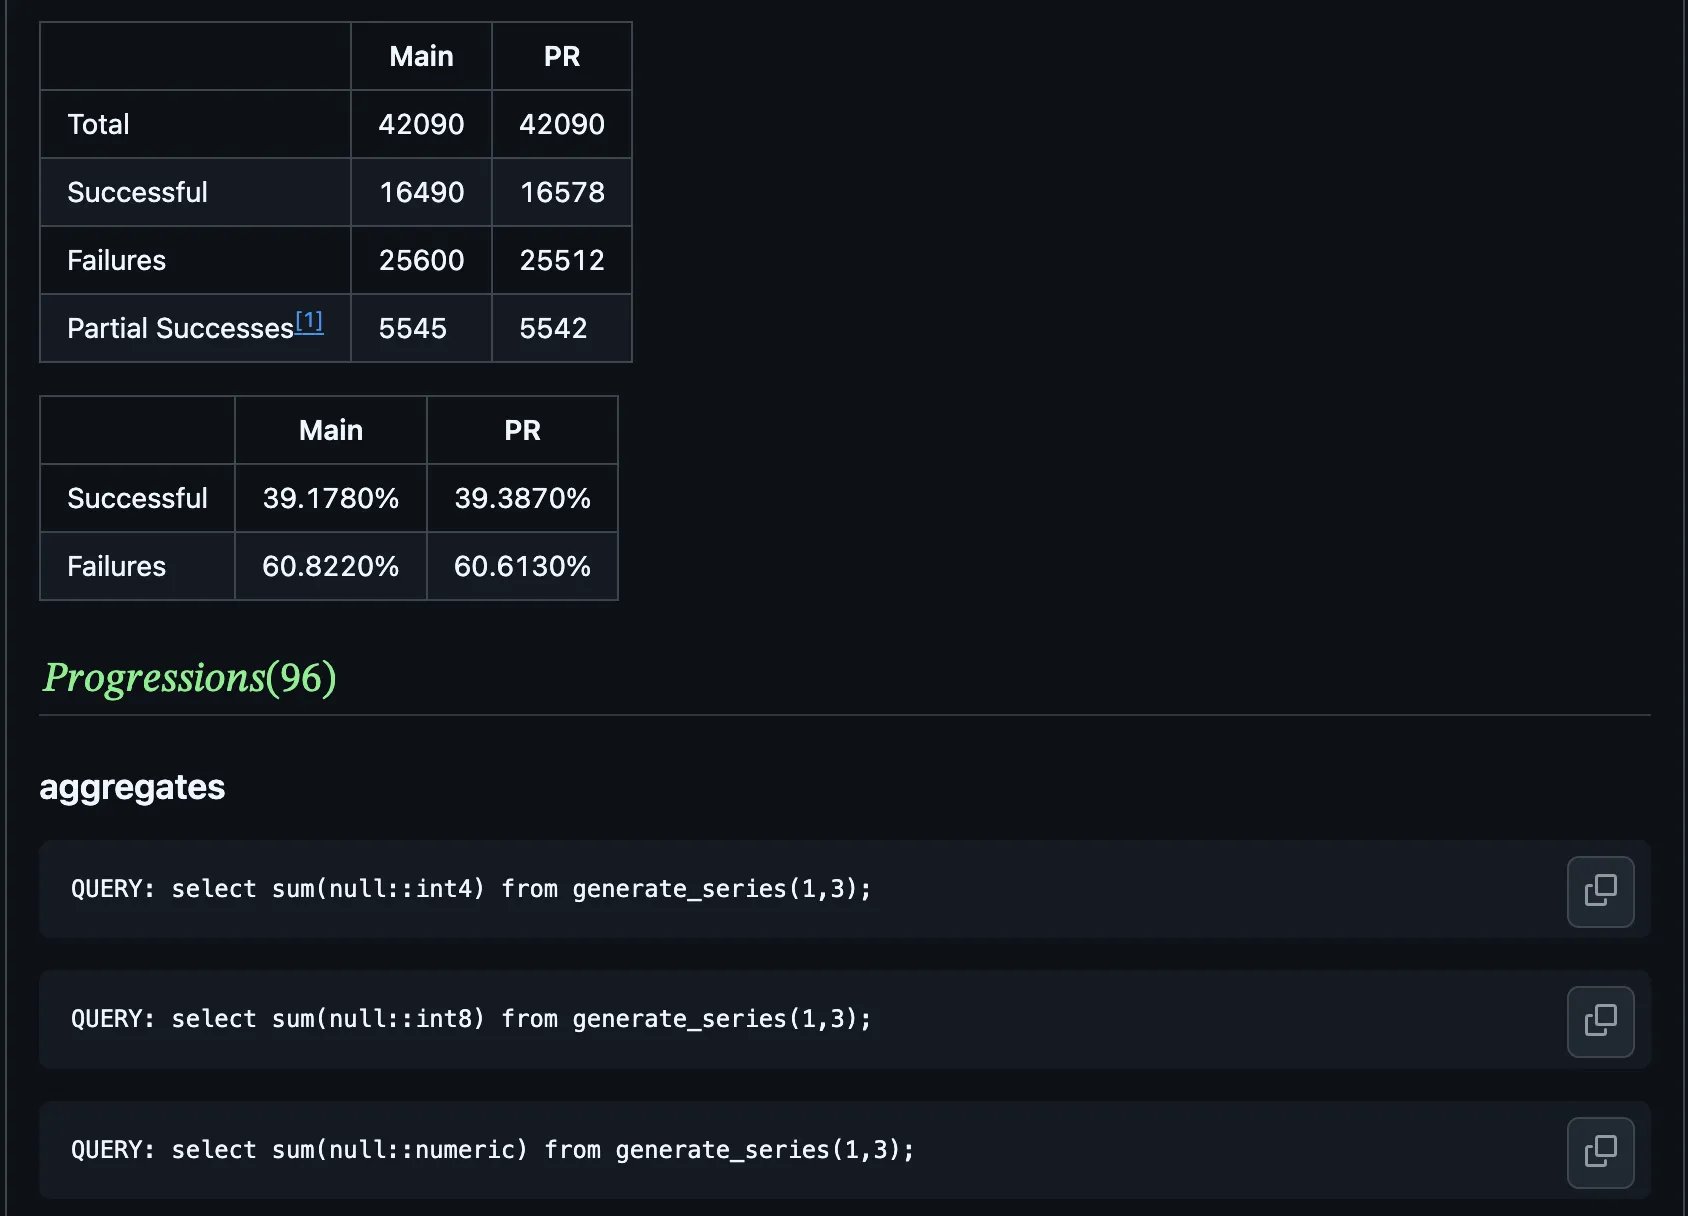
Task: Click the sum(null::numeric) query code block
Action: (x=492, y=1150)
